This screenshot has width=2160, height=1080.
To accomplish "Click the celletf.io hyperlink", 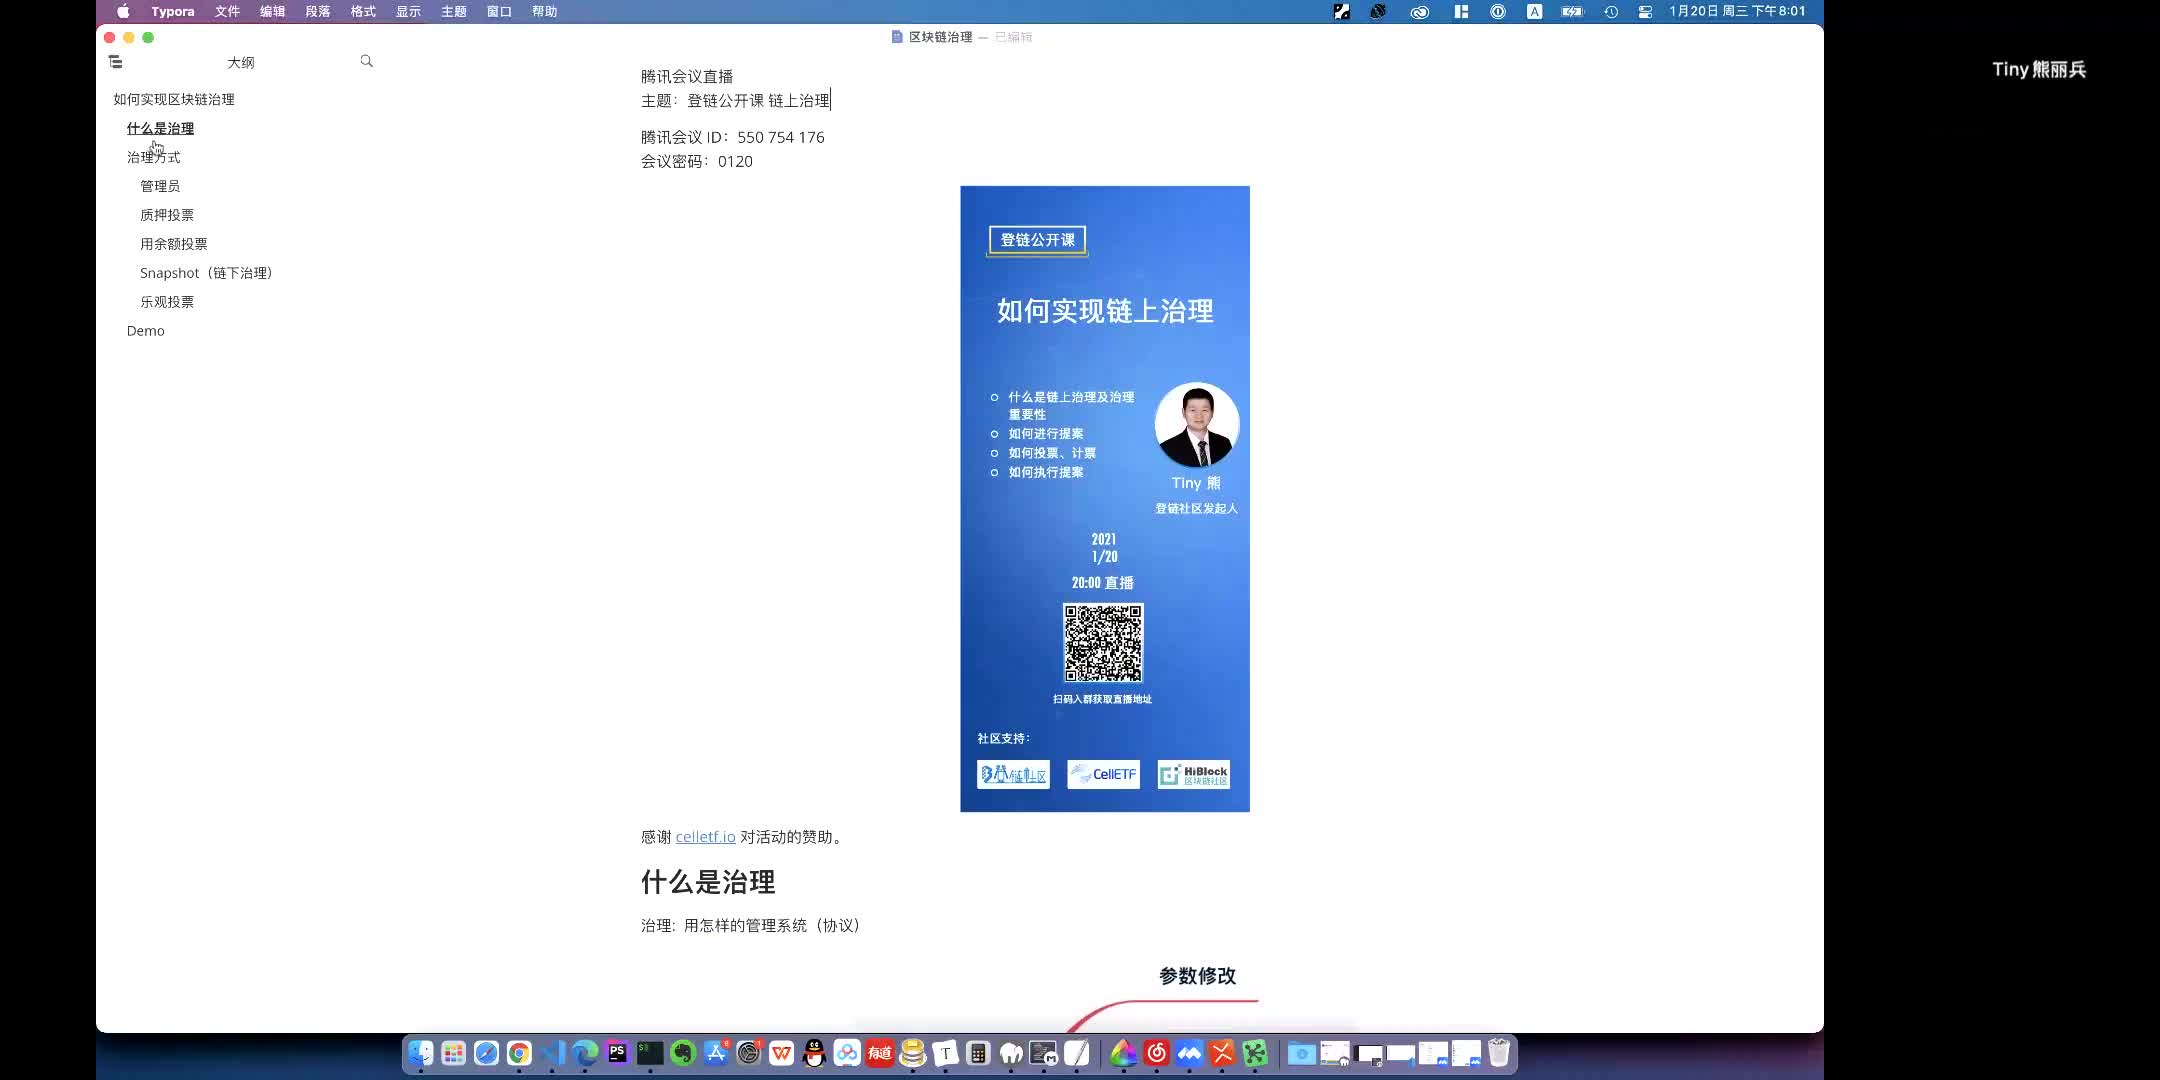I will click(704, 836).
